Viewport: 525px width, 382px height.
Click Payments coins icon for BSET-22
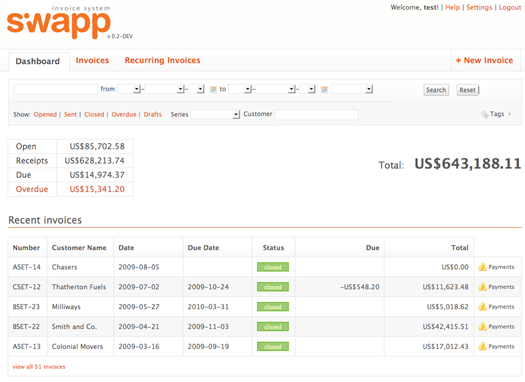[x=482, y=326]
